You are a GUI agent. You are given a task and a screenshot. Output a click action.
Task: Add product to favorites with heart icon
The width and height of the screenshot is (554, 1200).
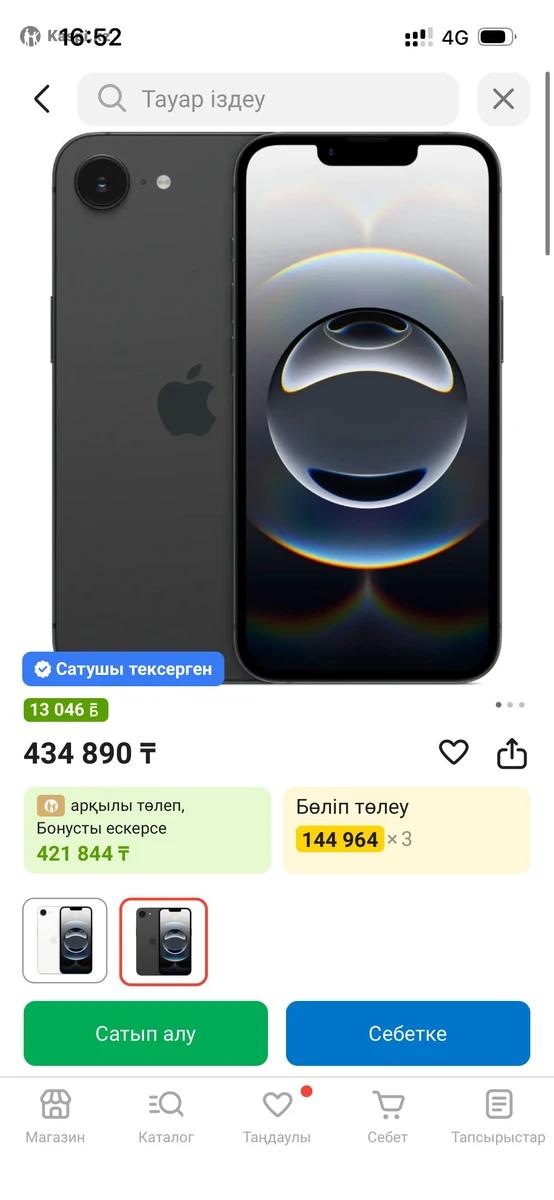(x=454, y=752)
